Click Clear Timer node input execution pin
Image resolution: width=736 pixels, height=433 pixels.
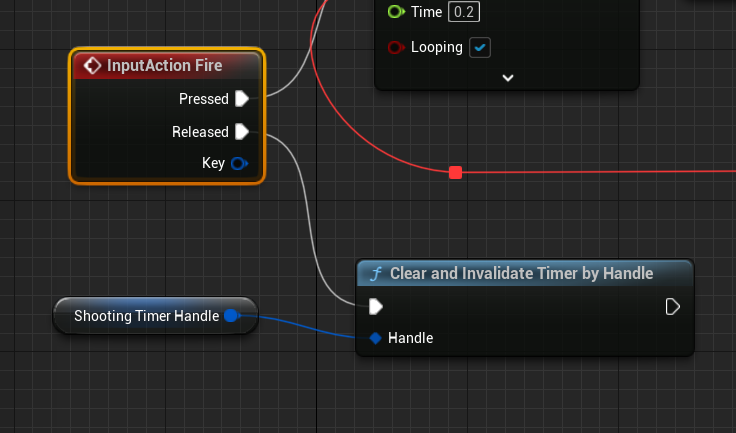click(x=376, y=307)
